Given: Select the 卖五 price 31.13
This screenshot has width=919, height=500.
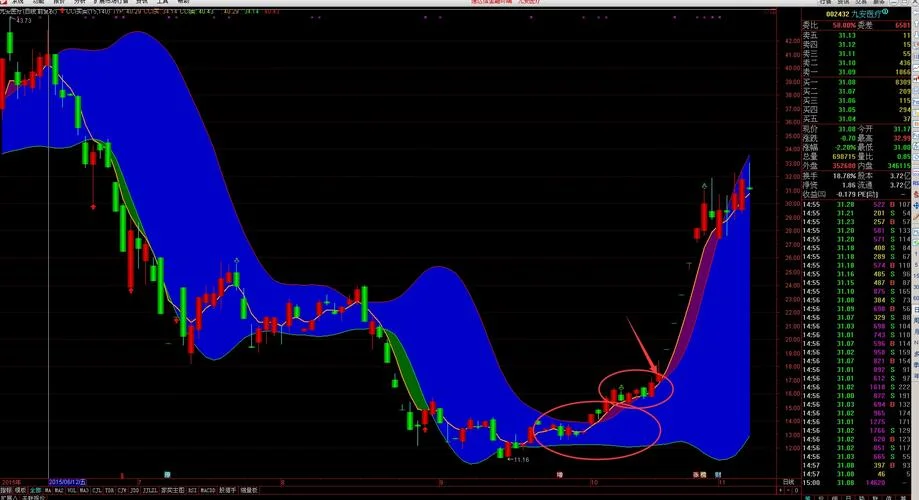Looking at the screenshot, I should tap(846, 36).
